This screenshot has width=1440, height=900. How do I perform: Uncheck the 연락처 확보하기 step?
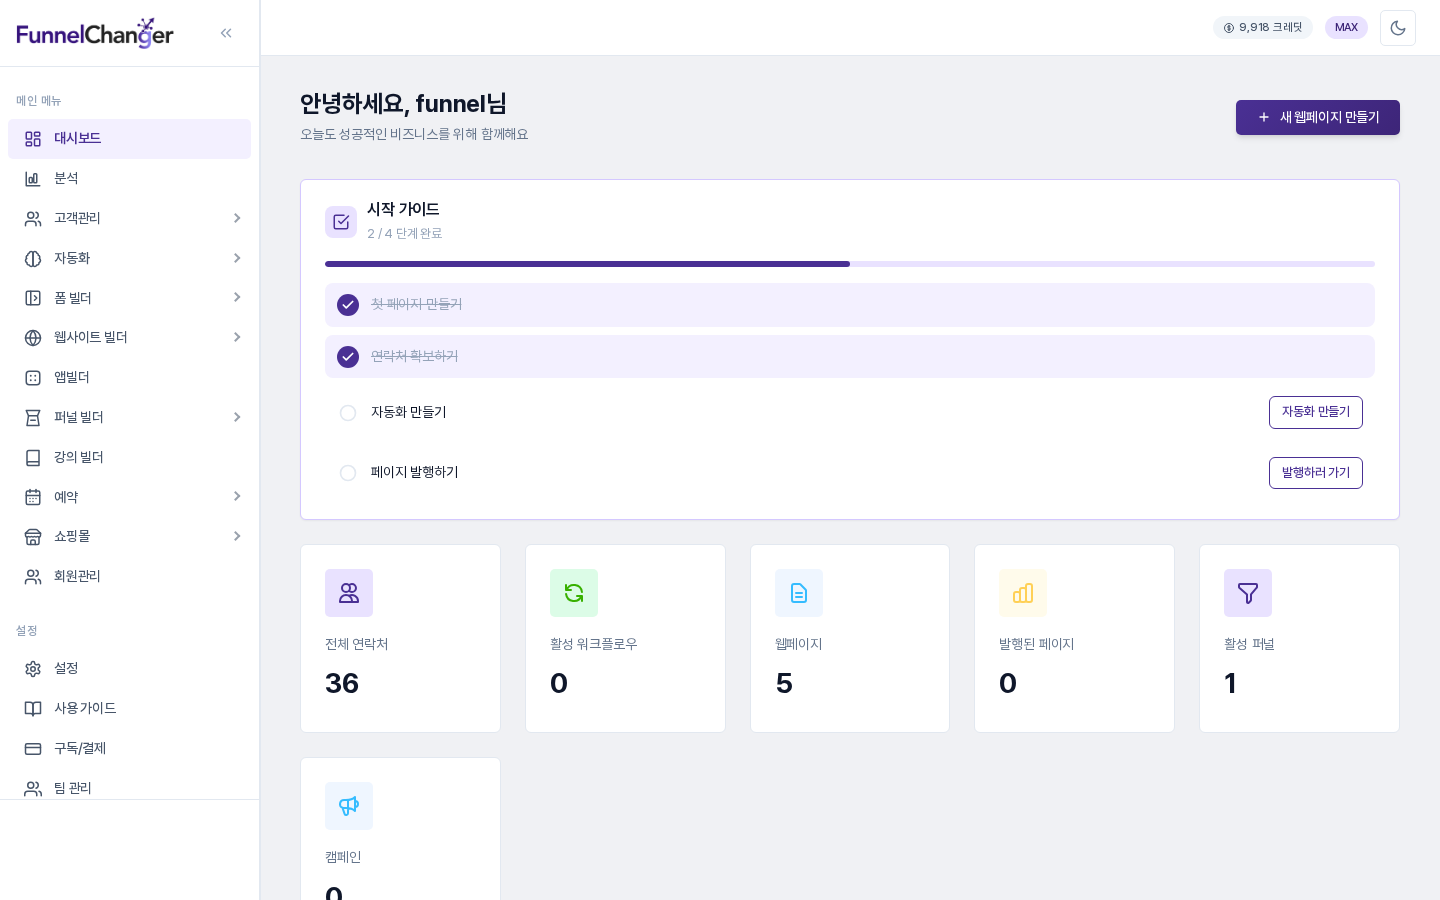point(348,357)
